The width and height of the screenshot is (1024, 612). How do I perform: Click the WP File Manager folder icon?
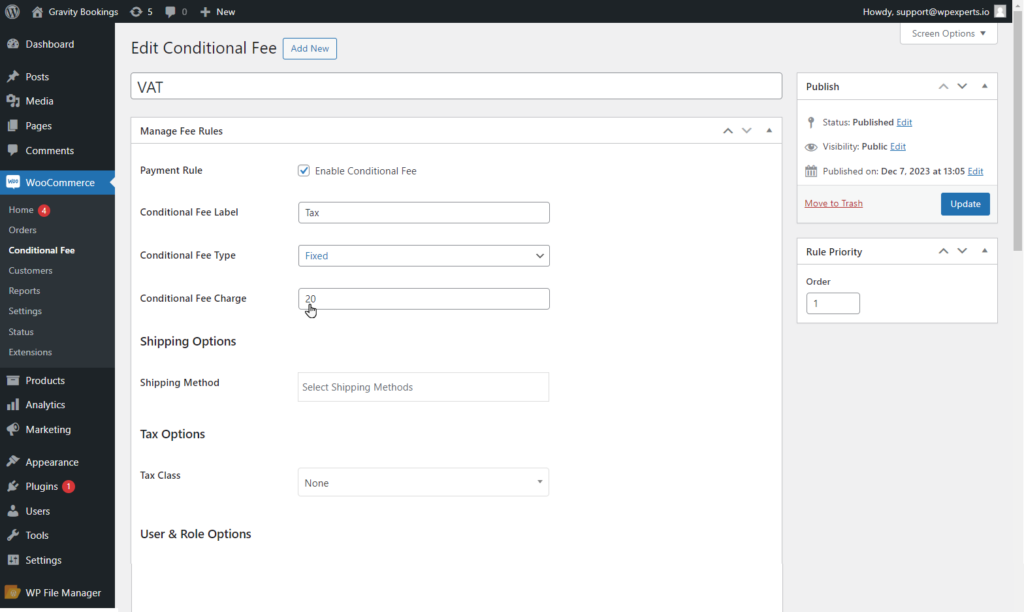pos(12,592)
